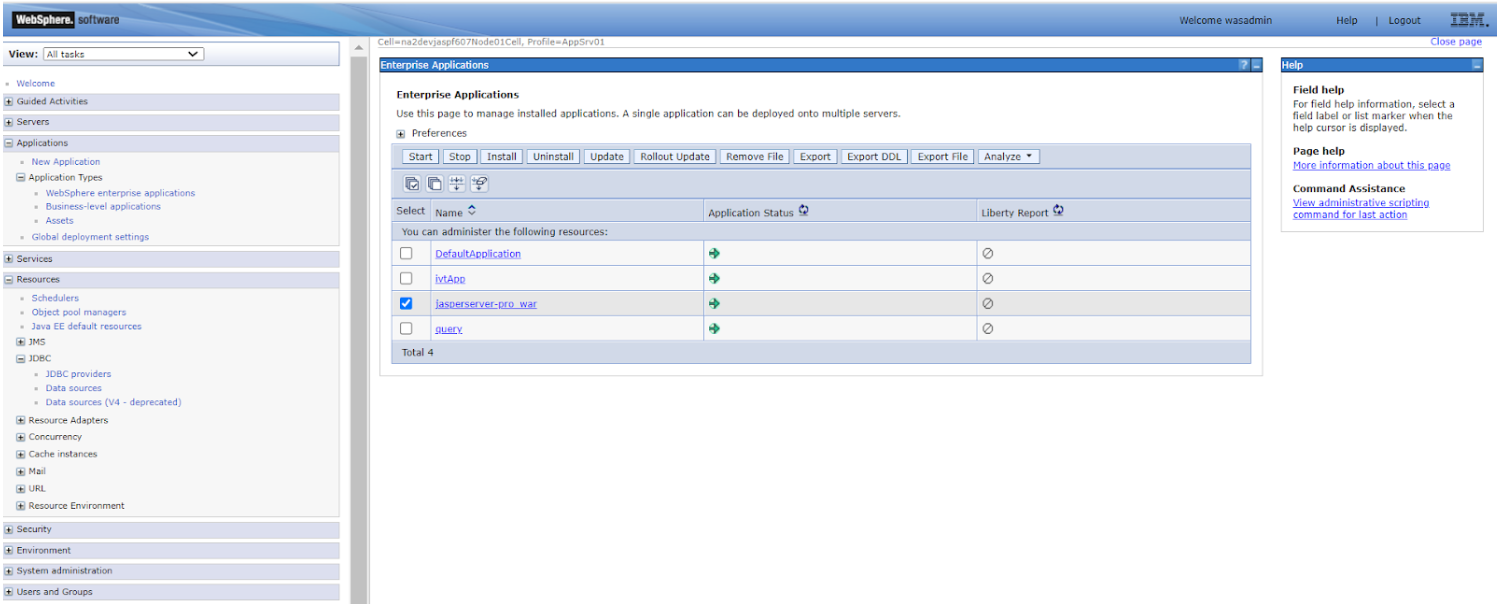The width and height of the screenshot is (1498, 604).
Task: Click jasperserver-pro_war Liberty Report icon
Action: [x=988, y=304]
